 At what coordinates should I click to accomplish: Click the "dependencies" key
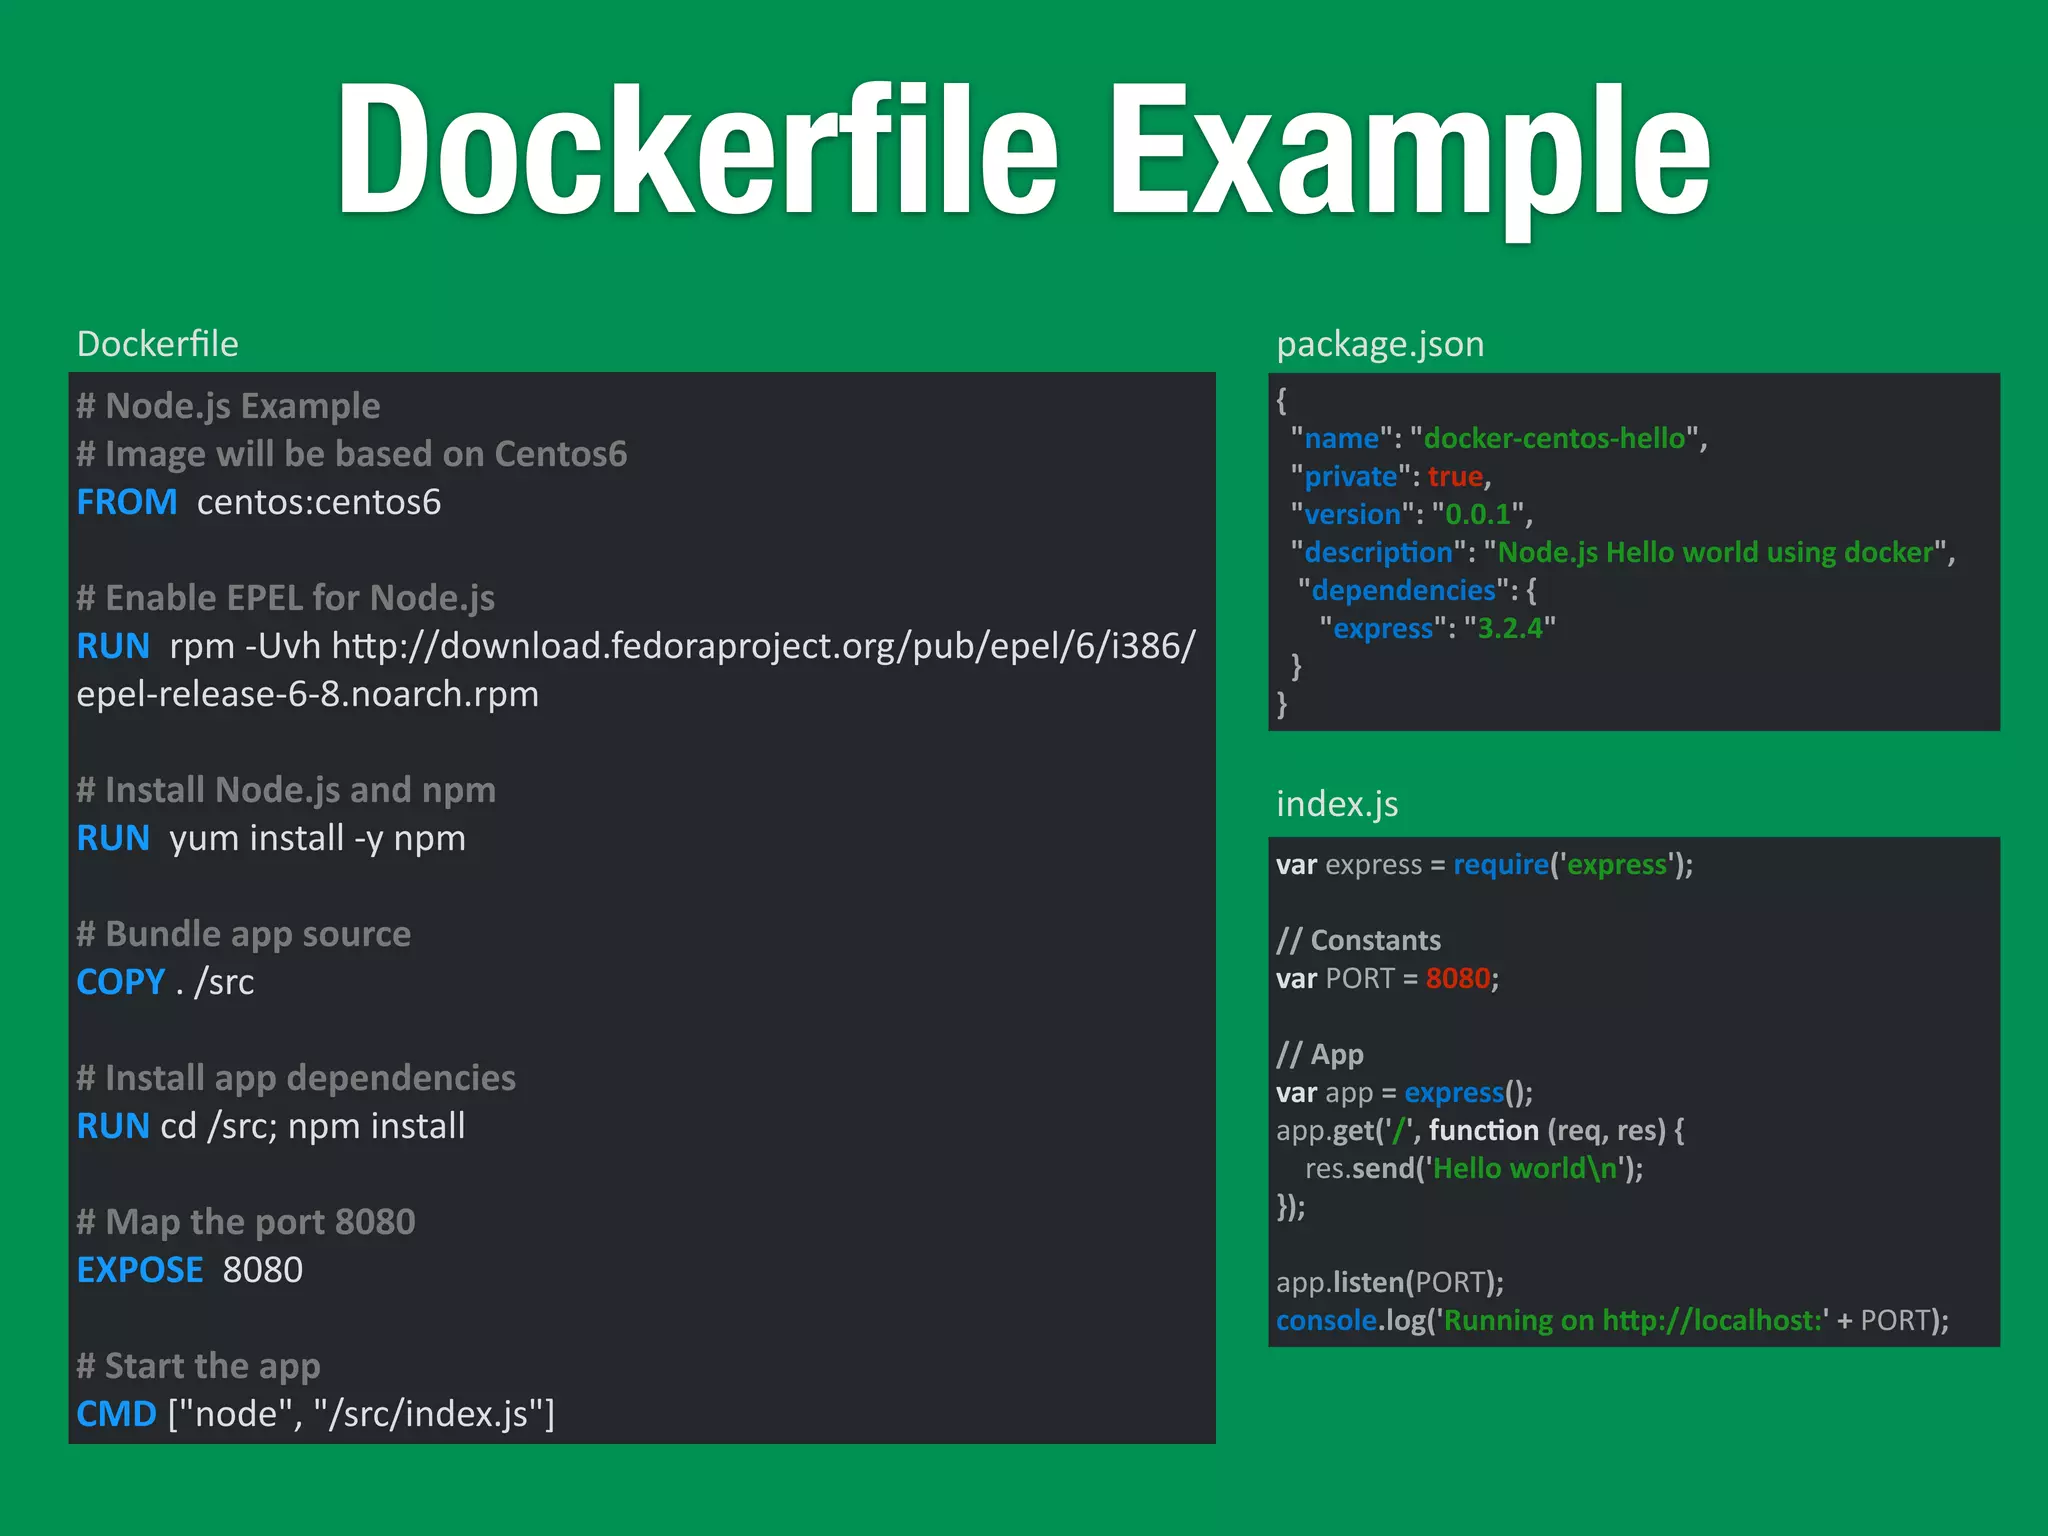click(1403, 590)
